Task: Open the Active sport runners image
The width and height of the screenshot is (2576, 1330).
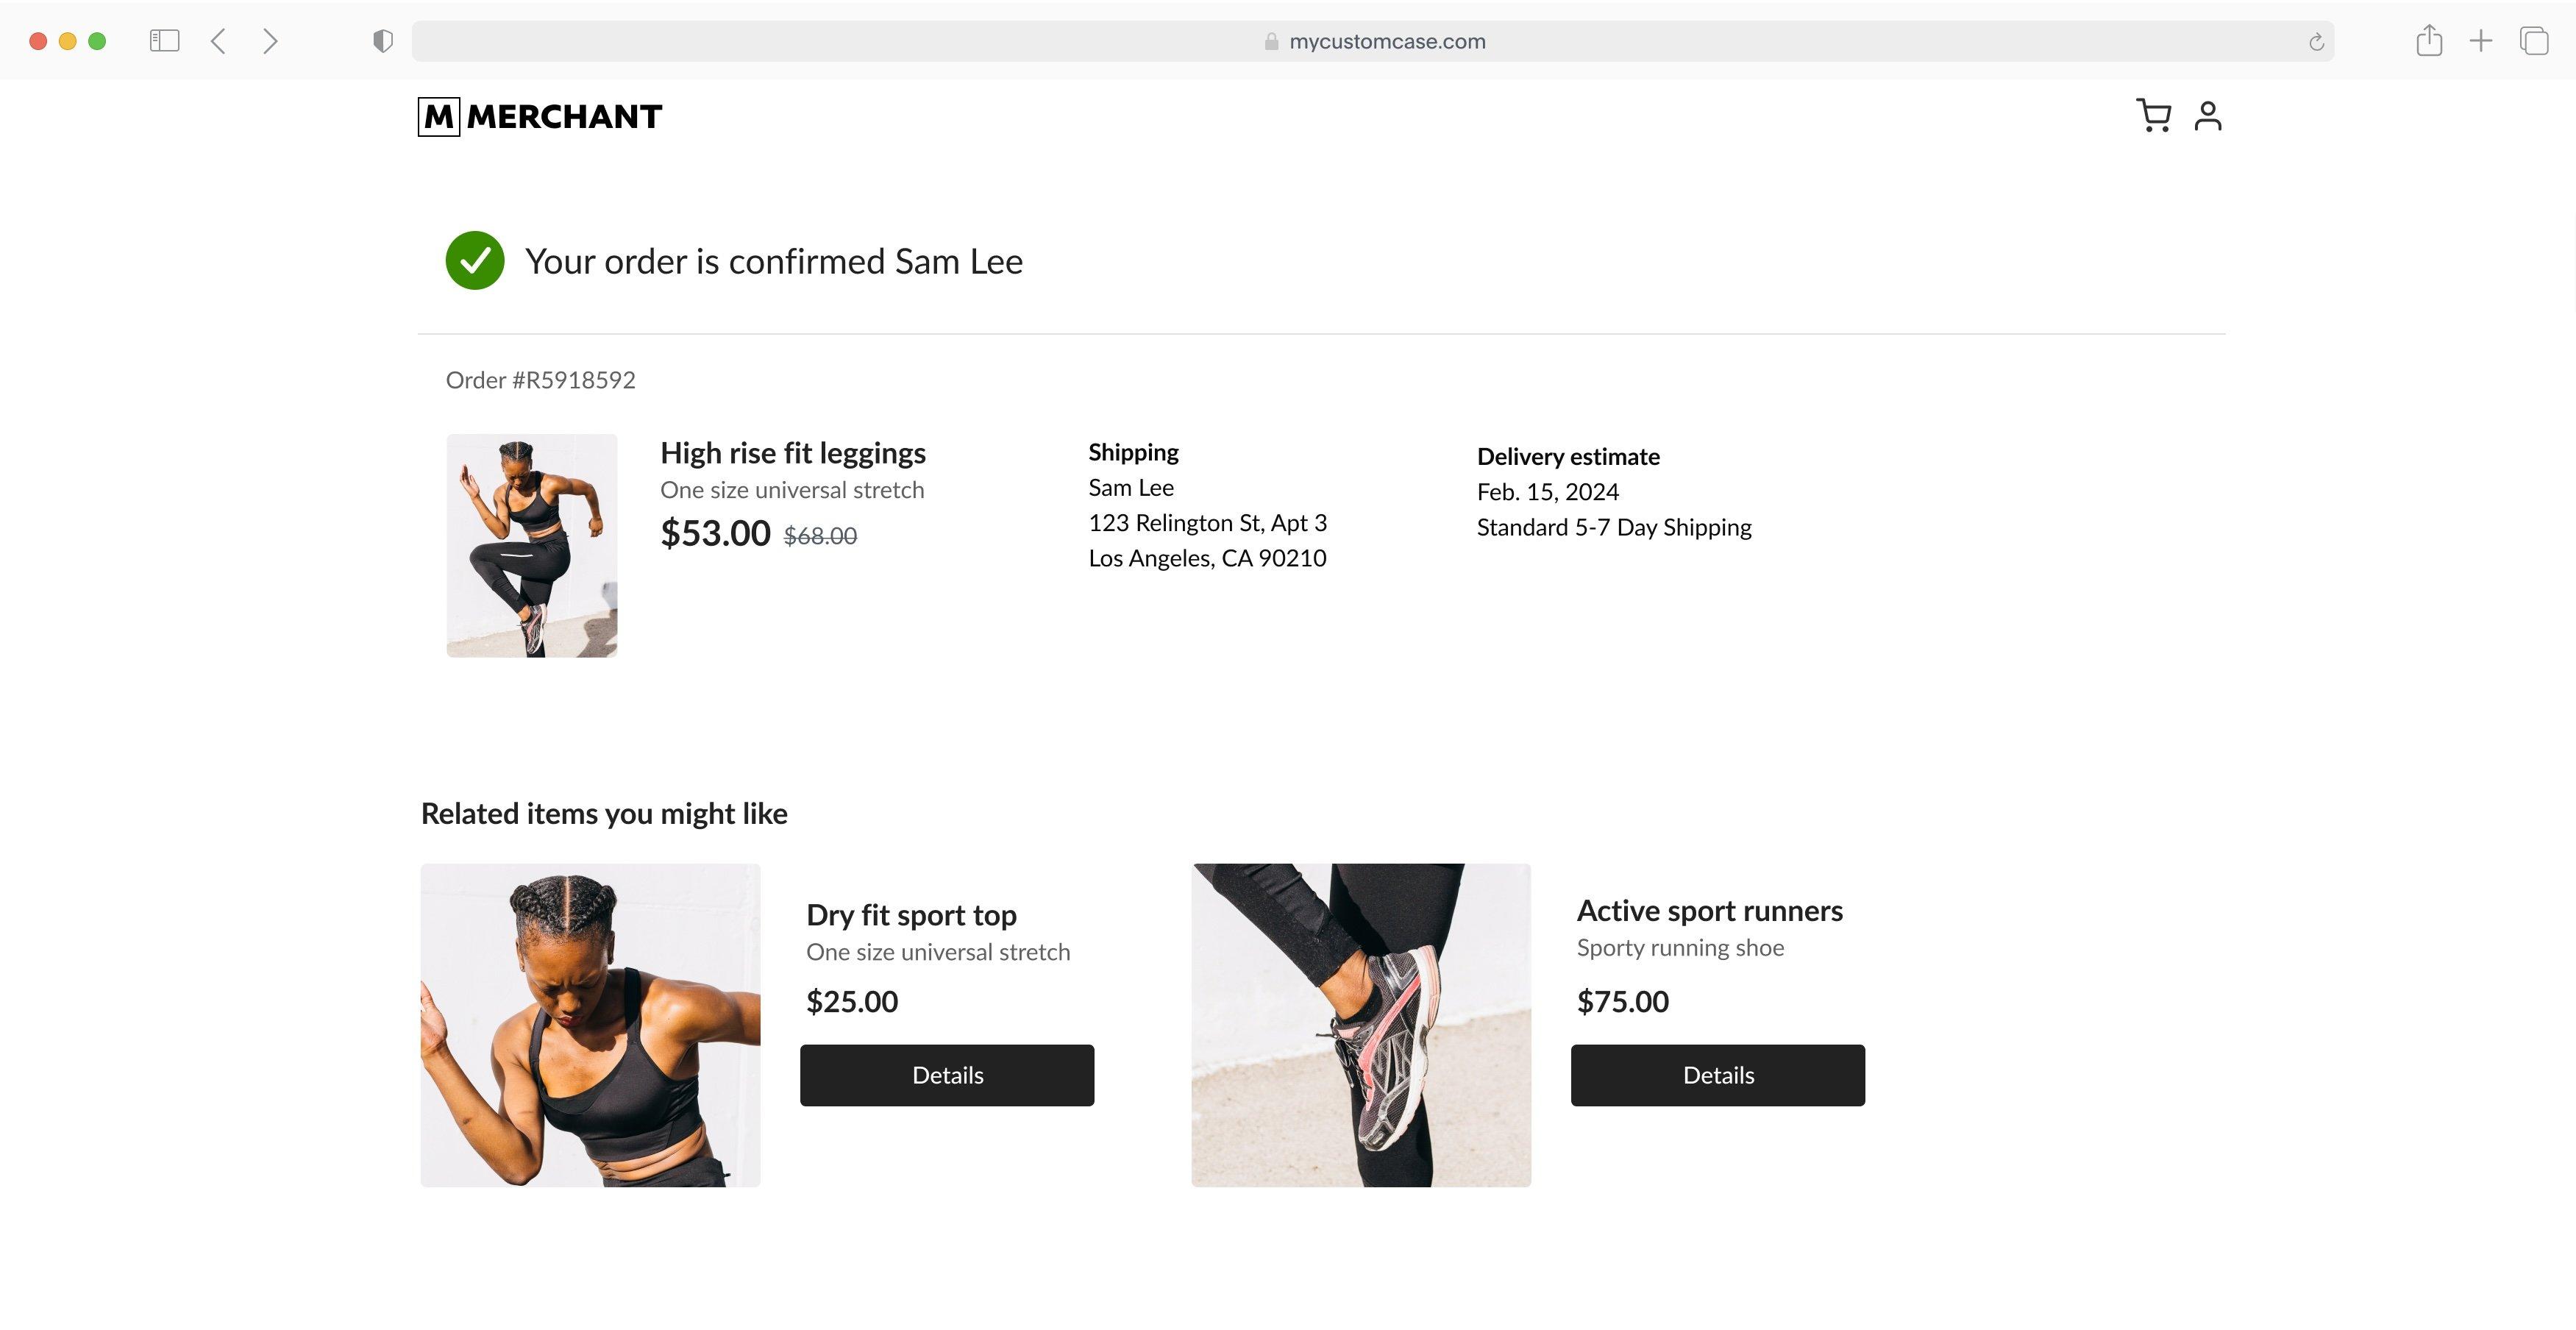Action: tap(1361, 1025)
